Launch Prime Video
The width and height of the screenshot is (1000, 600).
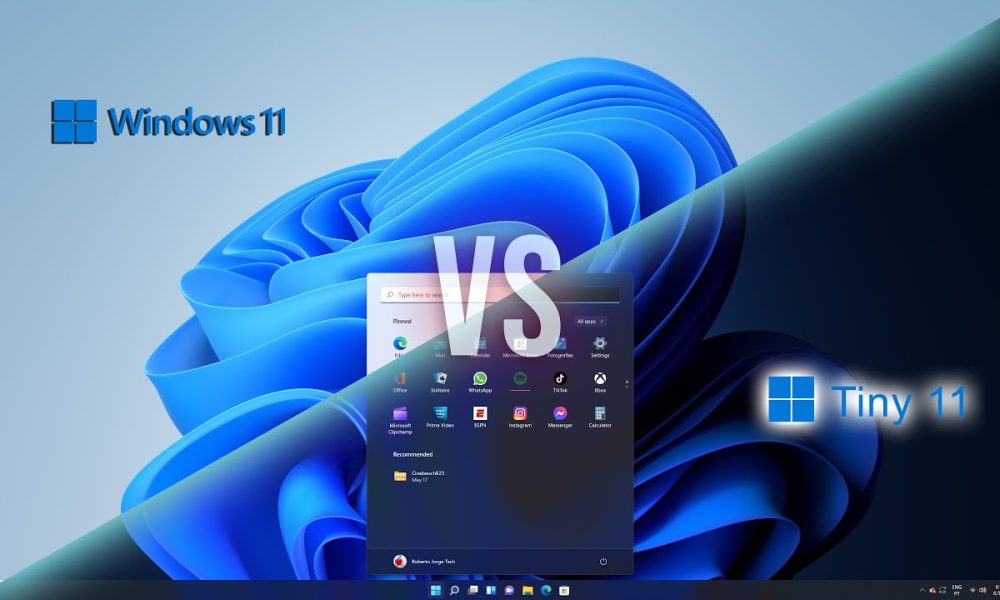[x=440, y=414]
